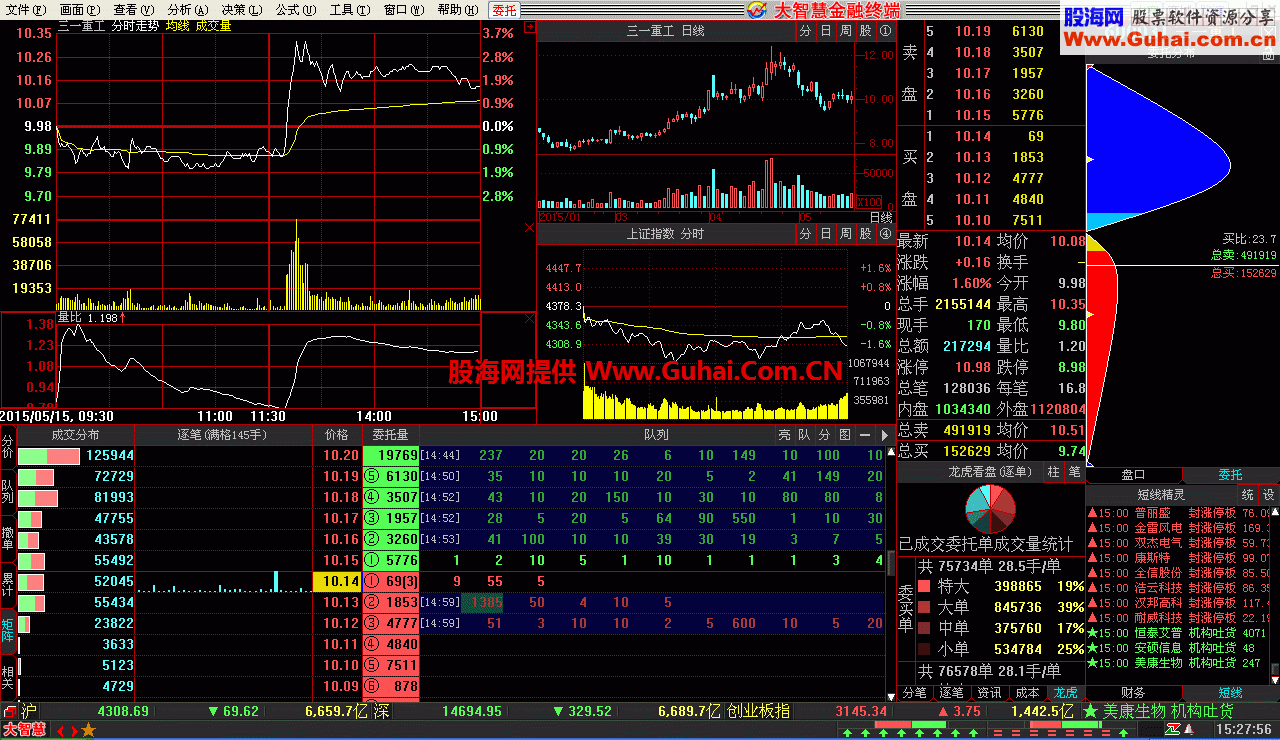
Task: Switch to 分价 vertical tab
Action: coord(8,446)
